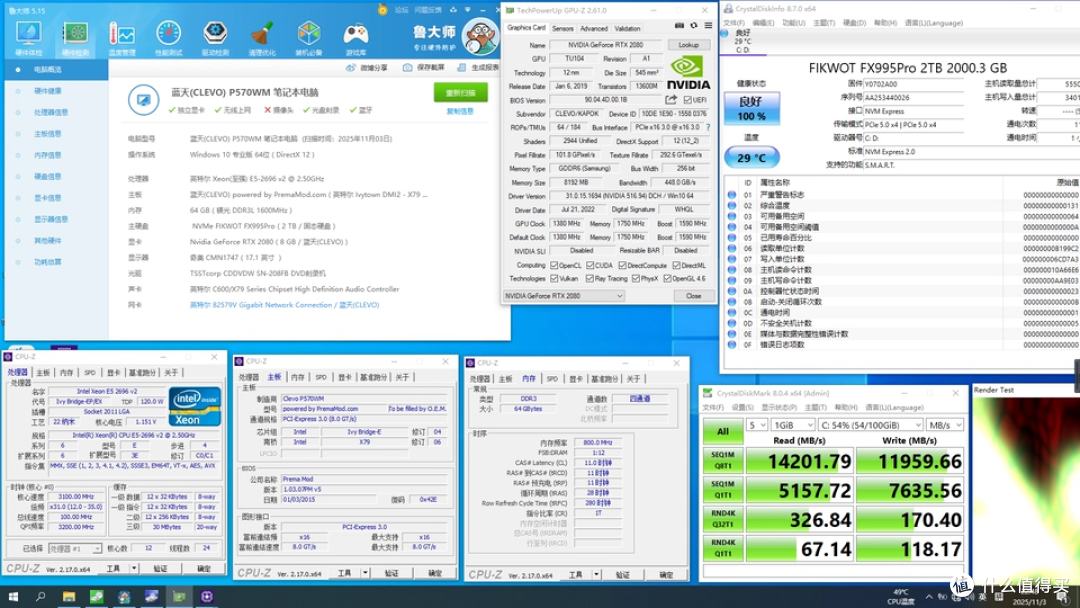Click 29 °C temperature indicator in CrystalDiskInfo
This screenshot has width=1080, height=608.
(751, 158)
